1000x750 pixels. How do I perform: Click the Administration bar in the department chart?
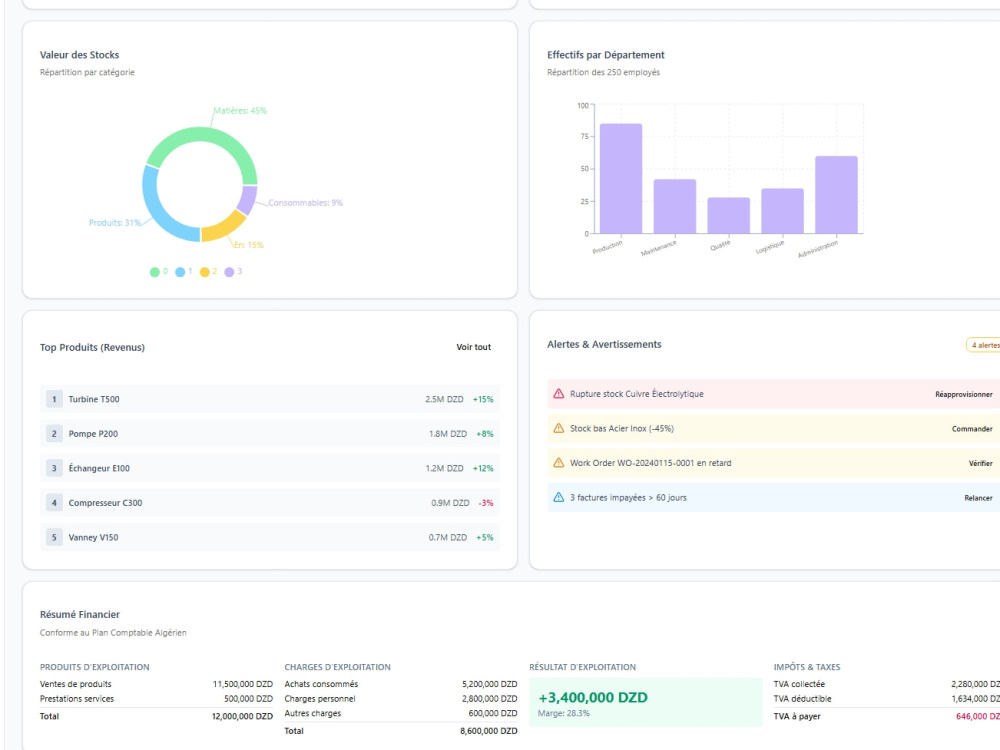(836, 195)
